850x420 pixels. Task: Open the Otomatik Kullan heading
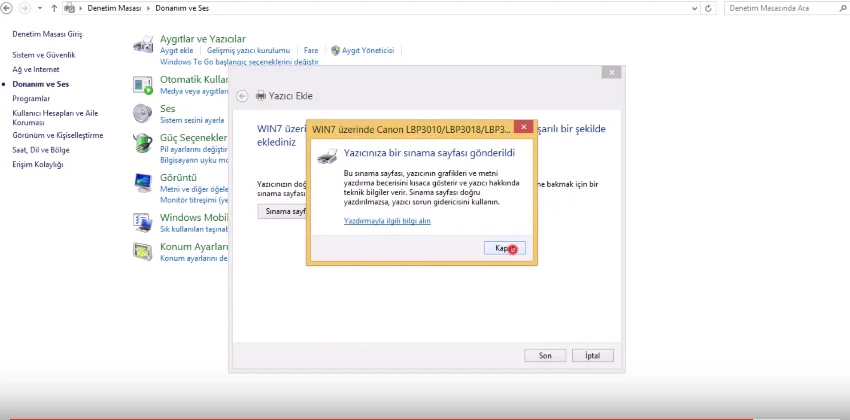[x=194, y=79]
